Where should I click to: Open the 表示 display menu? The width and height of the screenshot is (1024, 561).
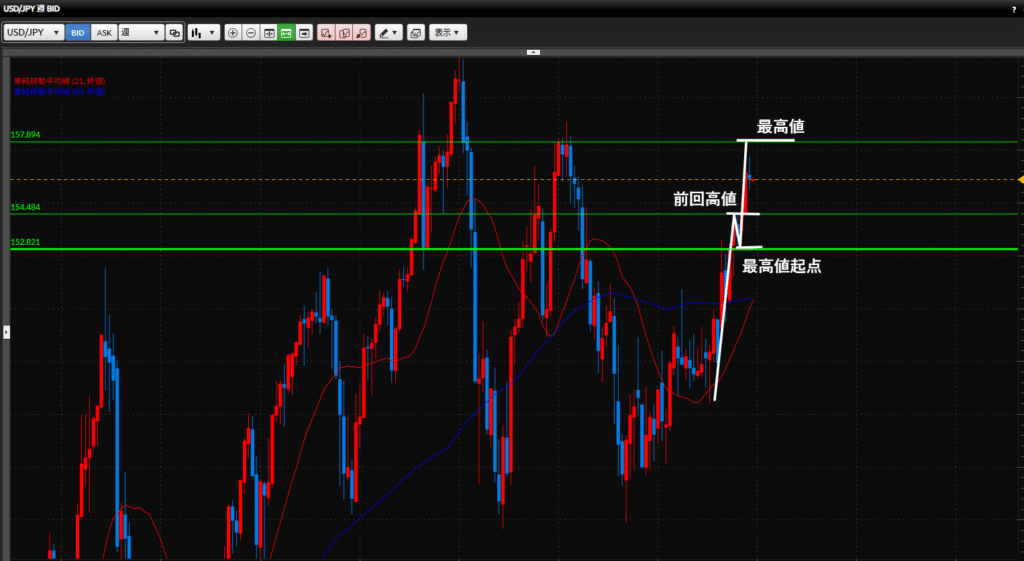[448, 33]
